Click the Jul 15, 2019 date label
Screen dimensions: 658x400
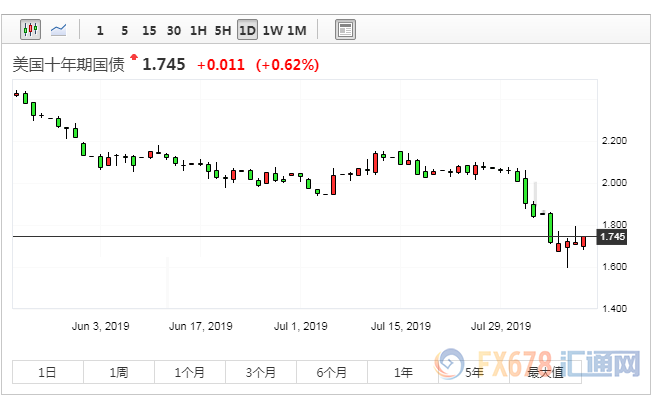click(x=401, y=326)
